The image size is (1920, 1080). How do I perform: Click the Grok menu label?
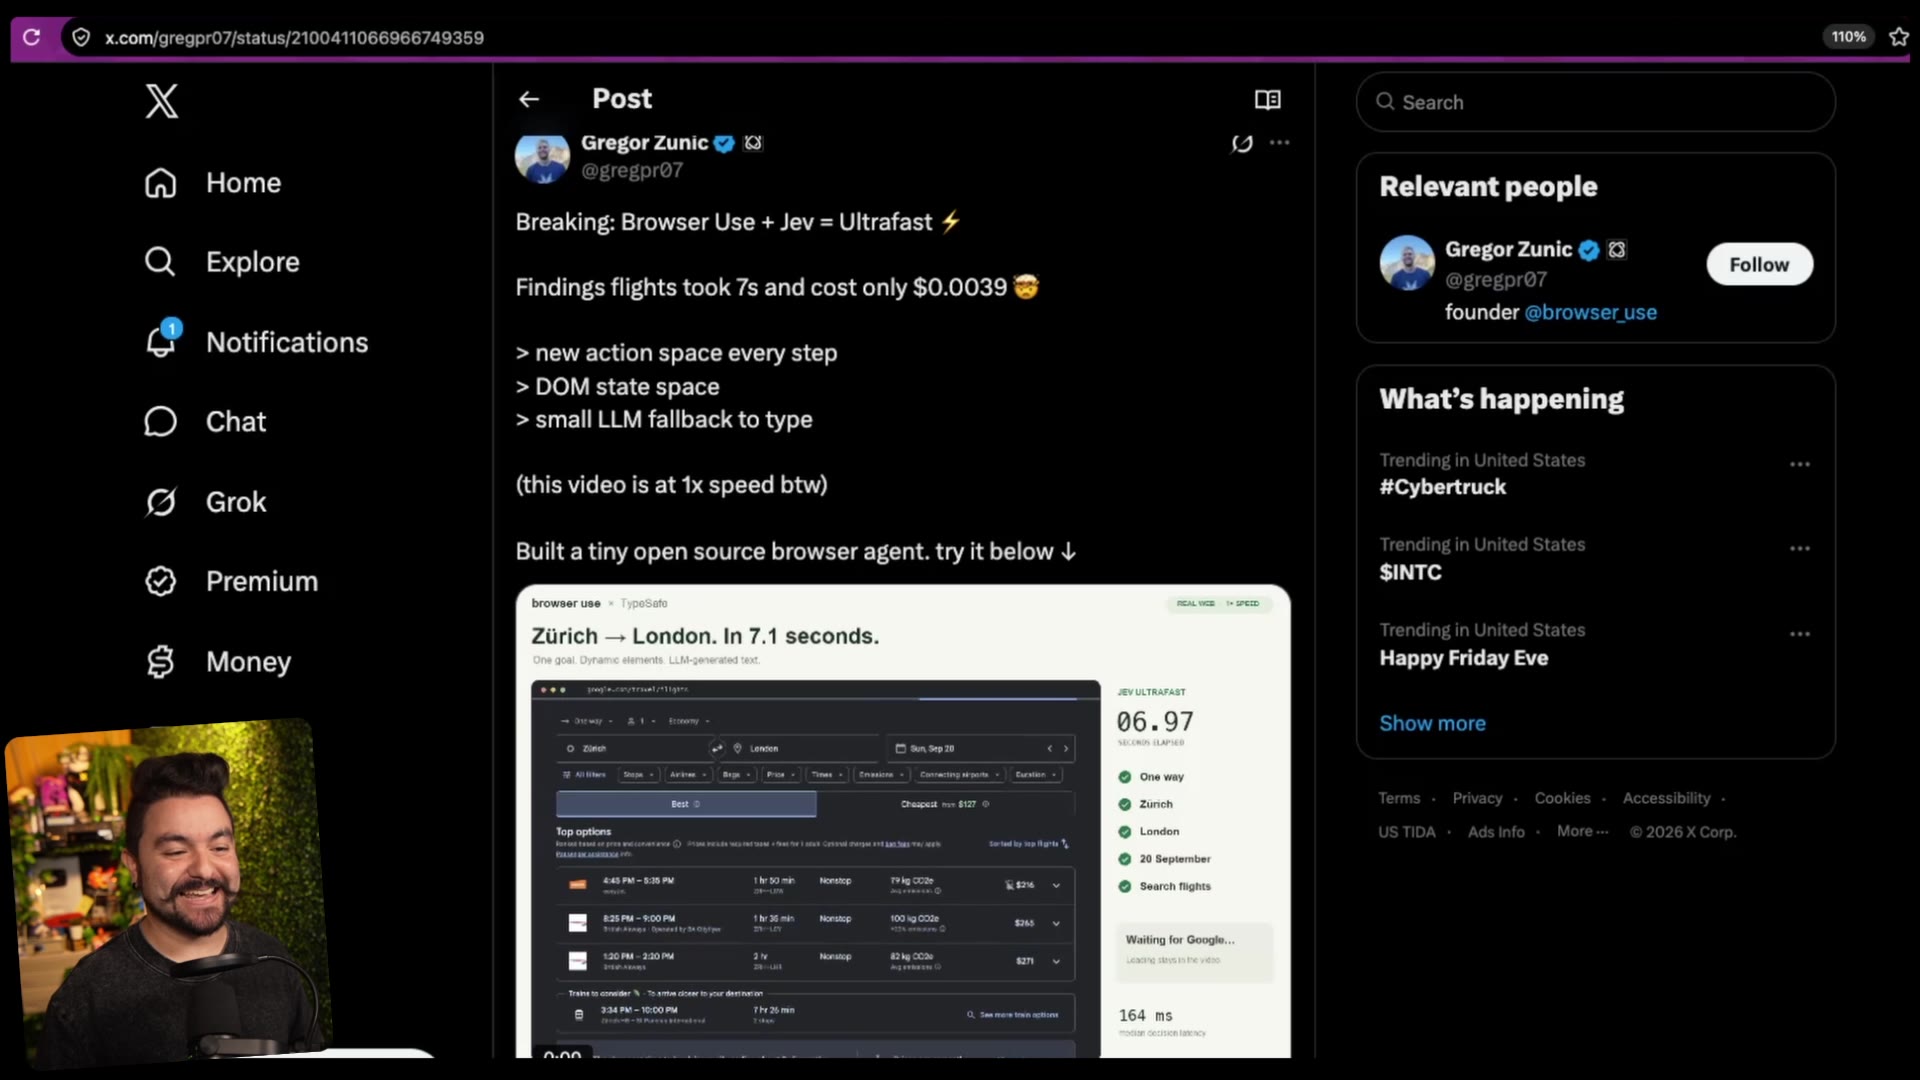coord(236,502)
